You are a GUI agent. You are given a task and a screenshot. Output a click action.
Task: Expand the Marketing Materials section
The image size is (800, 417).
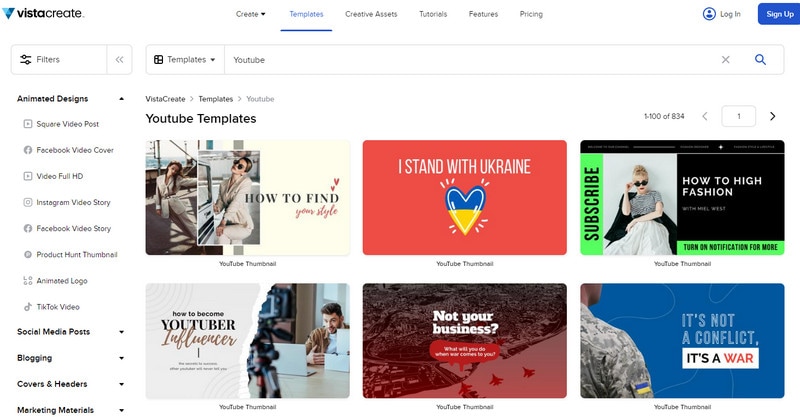point(121,410)
